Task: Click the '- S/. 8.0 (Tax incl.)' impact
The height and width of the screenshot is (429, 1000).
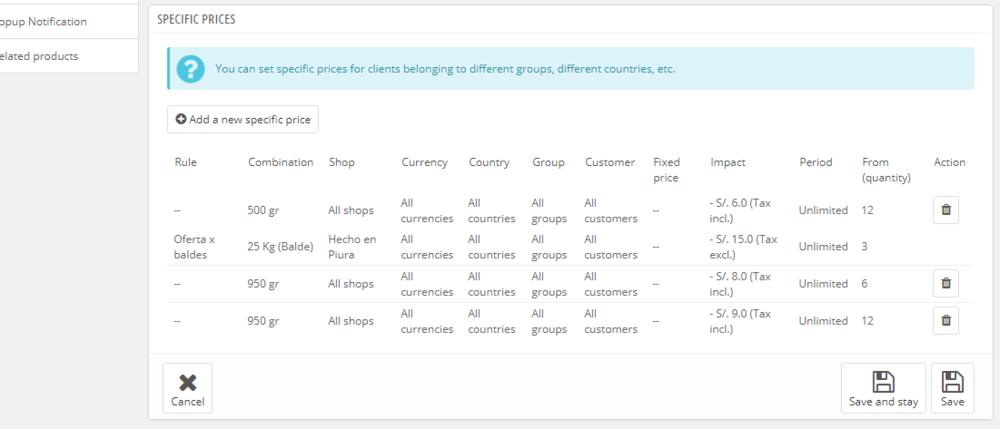Action: tap(740, 284)
